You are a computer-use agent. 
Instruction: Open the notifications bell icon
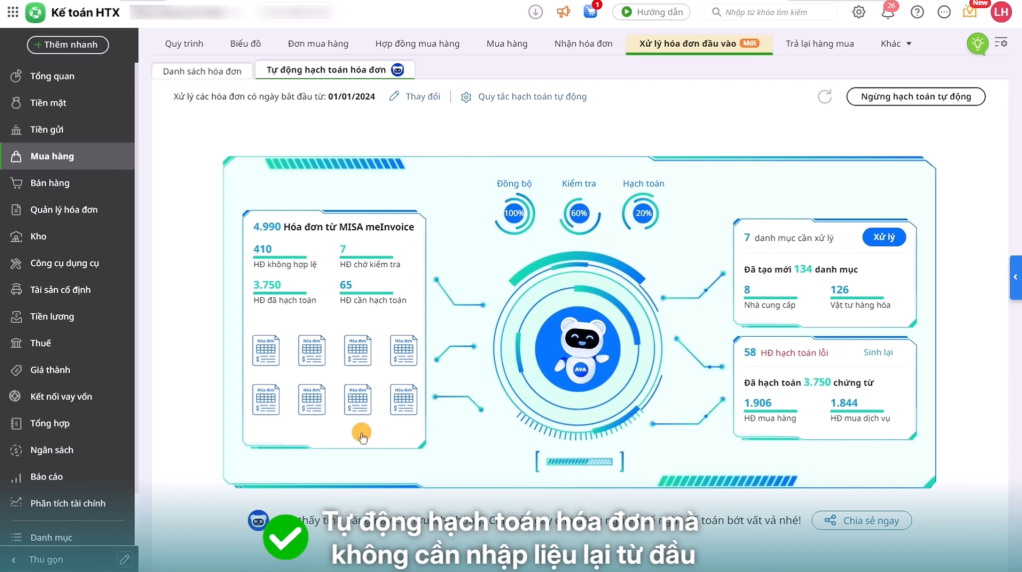point(888,12)
